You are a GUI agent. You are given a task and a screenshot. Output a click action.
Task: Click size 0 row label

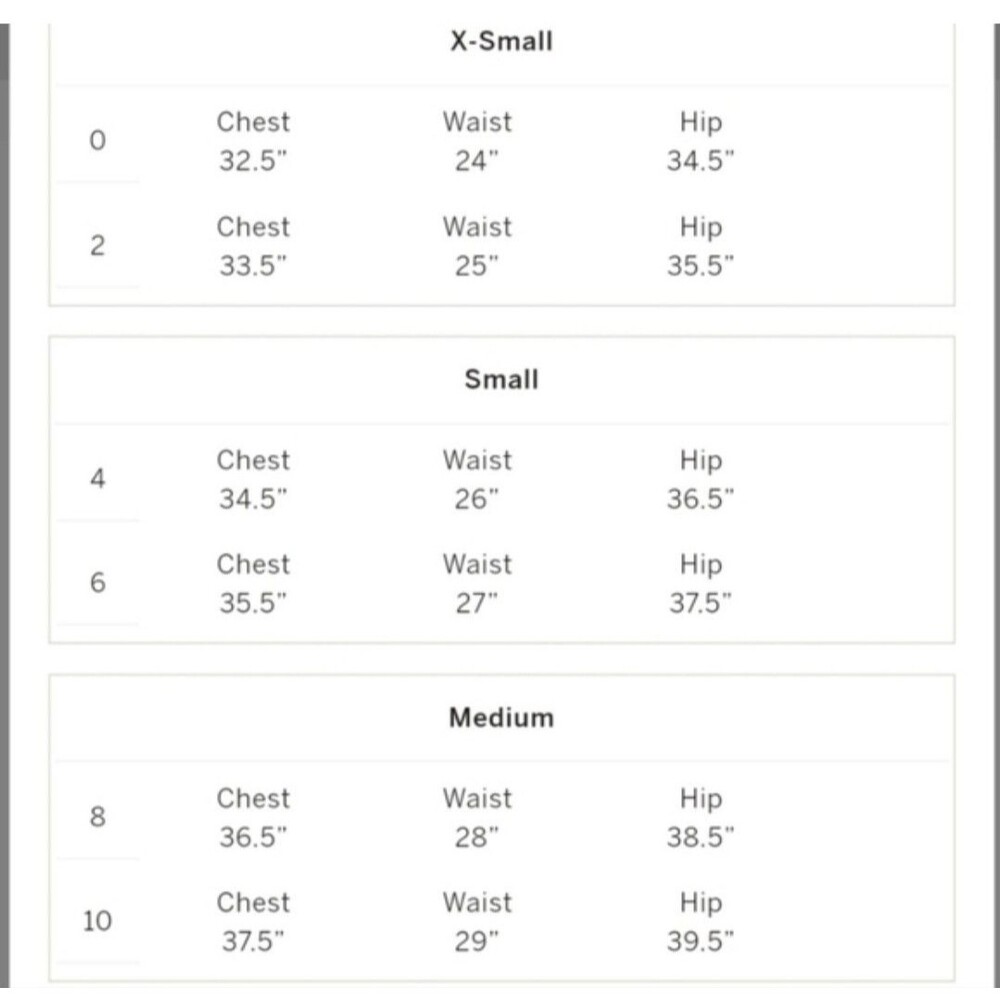(x=97, y=140)
